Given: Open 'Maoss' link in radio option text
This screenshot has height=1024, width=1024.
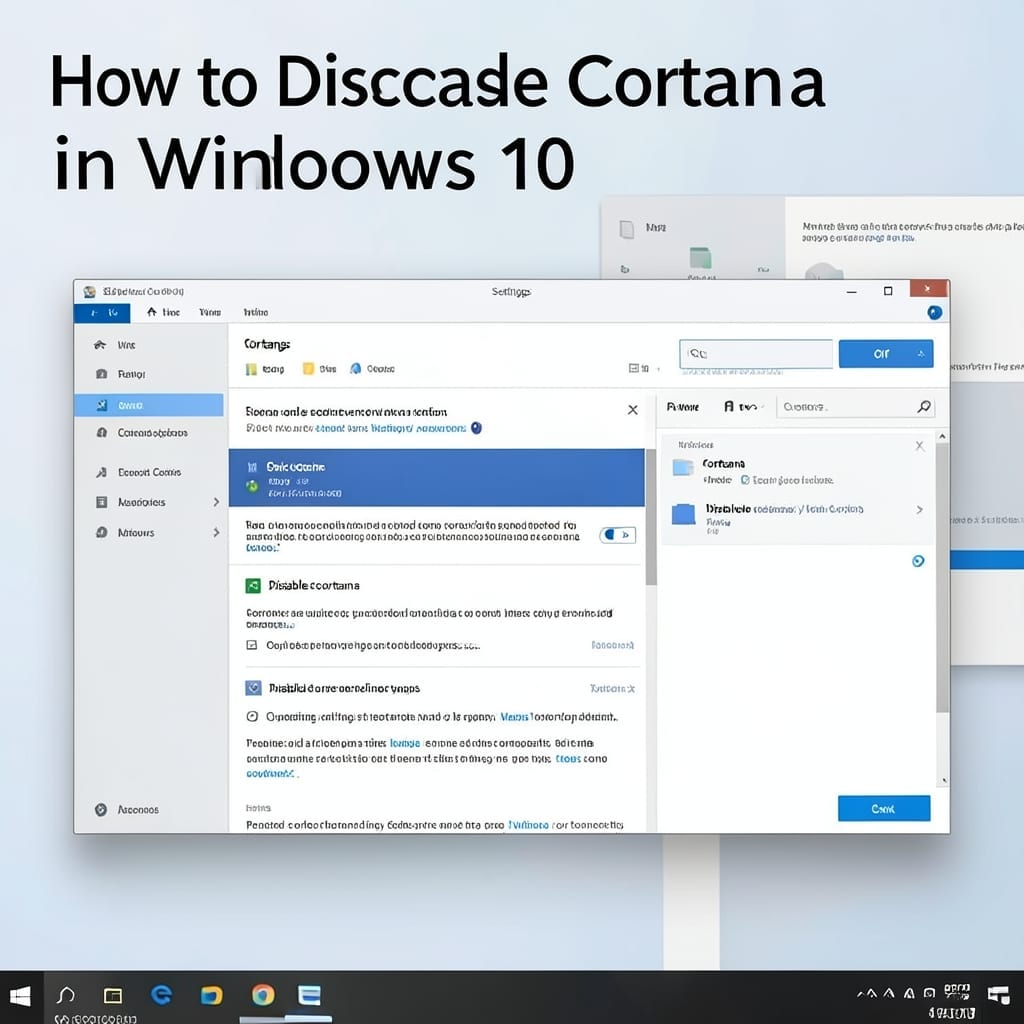Looking at the screenshot, I should 514,717.
